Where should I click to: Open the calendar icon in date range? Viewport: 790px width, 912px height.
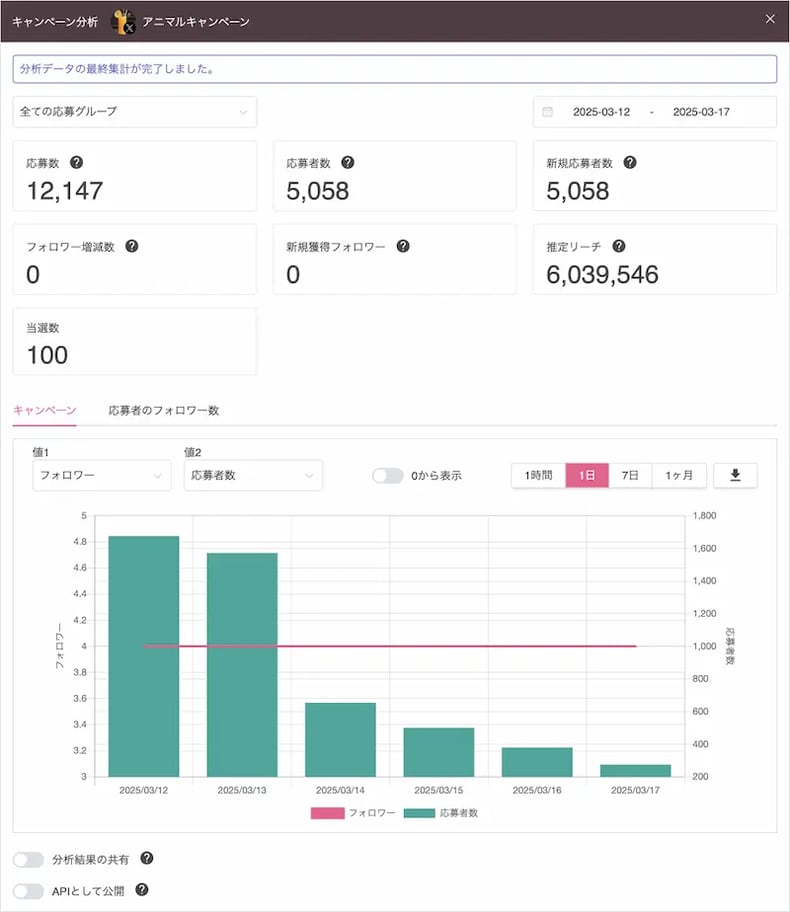click(547, 112)
